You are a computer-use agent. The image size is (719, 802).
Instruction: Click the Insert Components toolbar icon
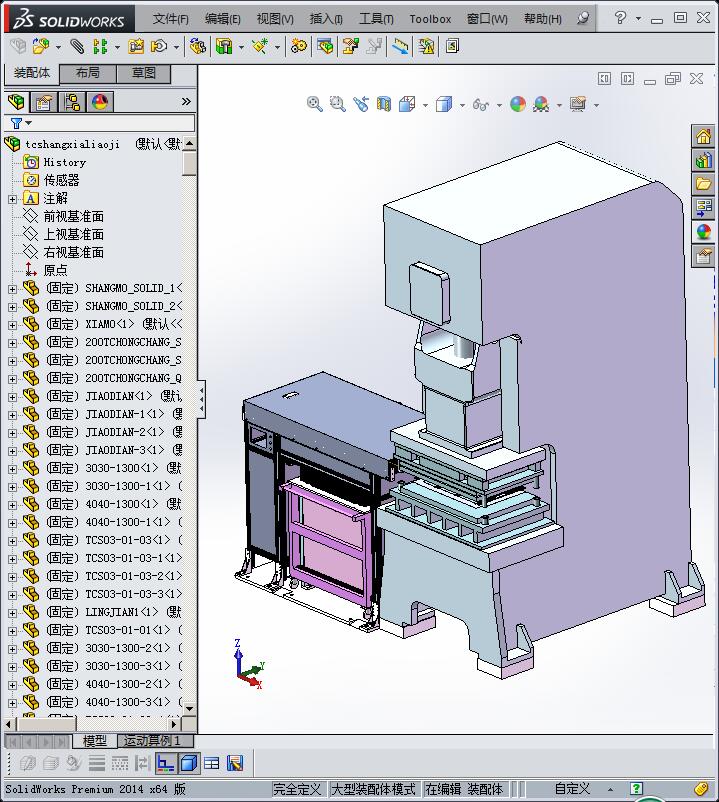coord(40,47)
